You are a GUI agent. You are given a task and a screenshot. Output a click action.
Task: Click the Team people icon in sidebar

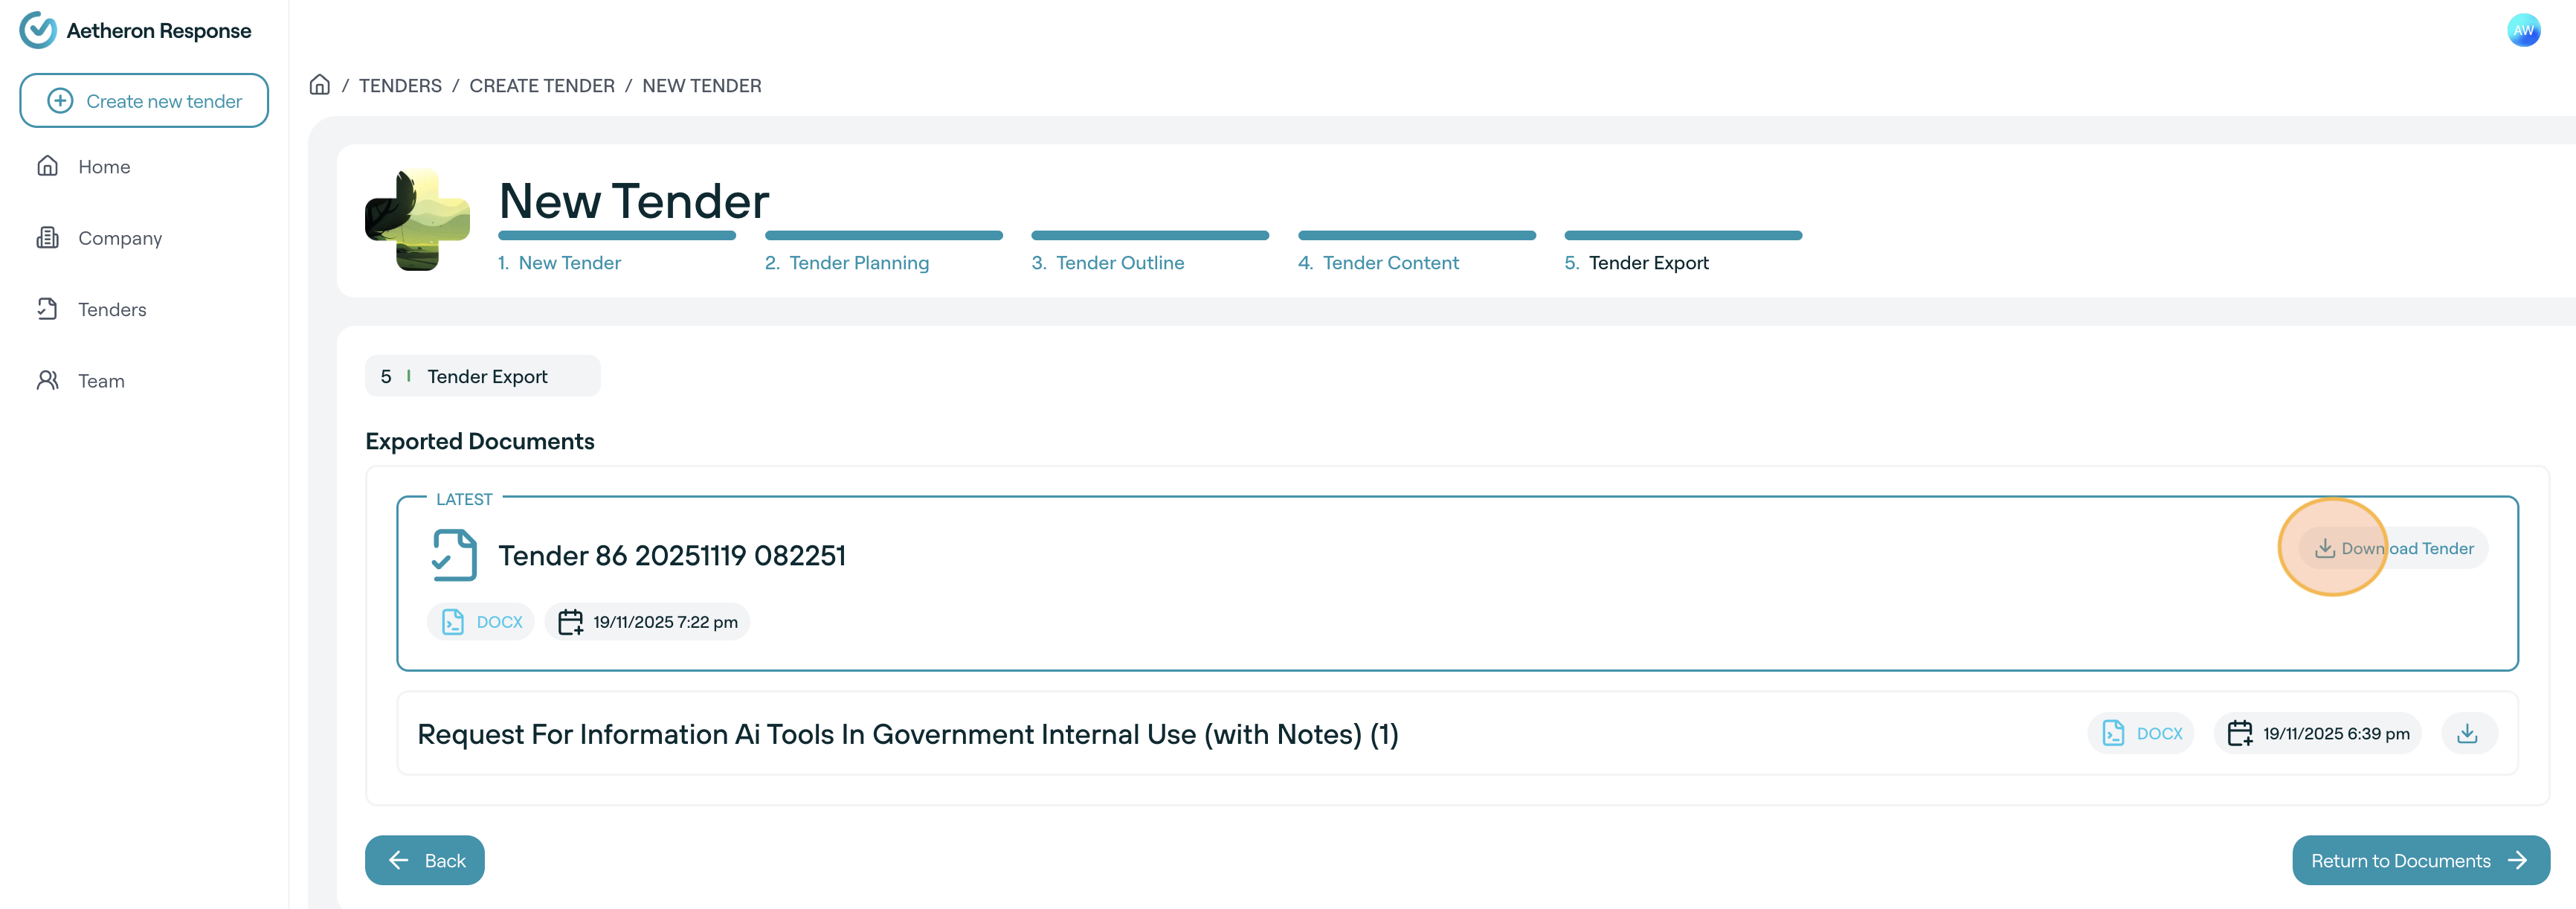pyautogui.click(x=47, y=380)
